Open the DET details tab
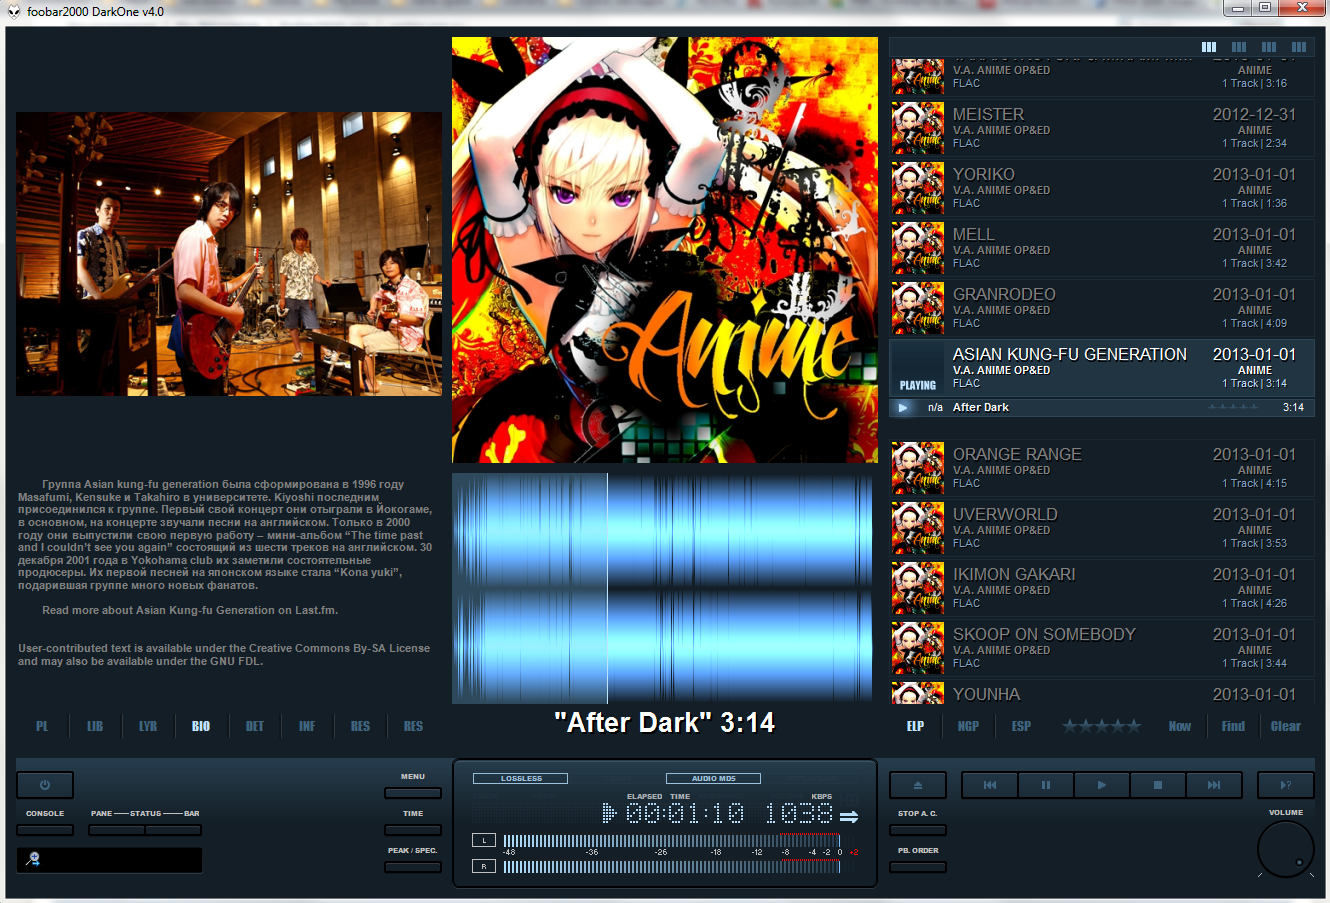This screenshot has height=903, width=1330. point(255,726)
